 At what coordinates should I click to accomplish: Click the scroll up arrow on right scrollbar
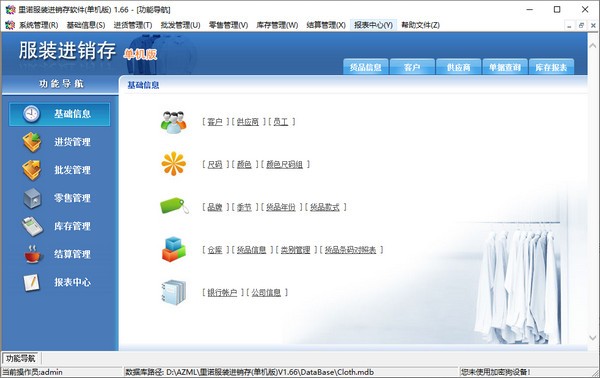pos(593,46)
